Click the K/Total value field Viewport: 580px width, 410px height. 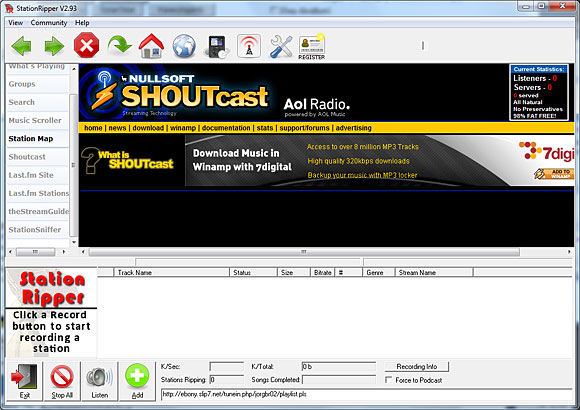pos(338,367)
